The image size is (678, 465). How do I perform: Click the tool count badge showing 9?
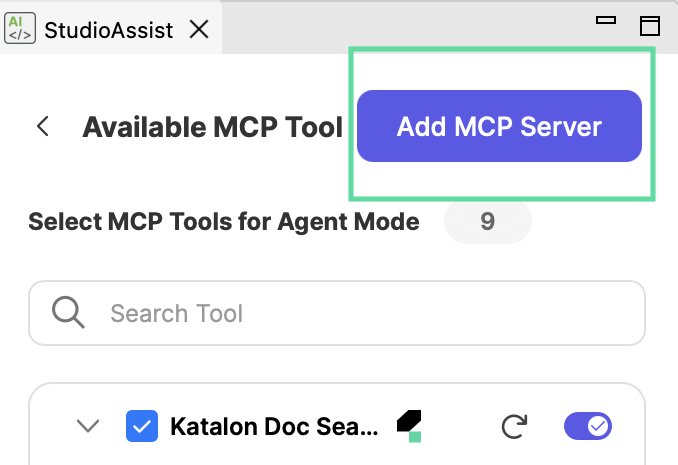pyautogui.click(x=487, y=221)
